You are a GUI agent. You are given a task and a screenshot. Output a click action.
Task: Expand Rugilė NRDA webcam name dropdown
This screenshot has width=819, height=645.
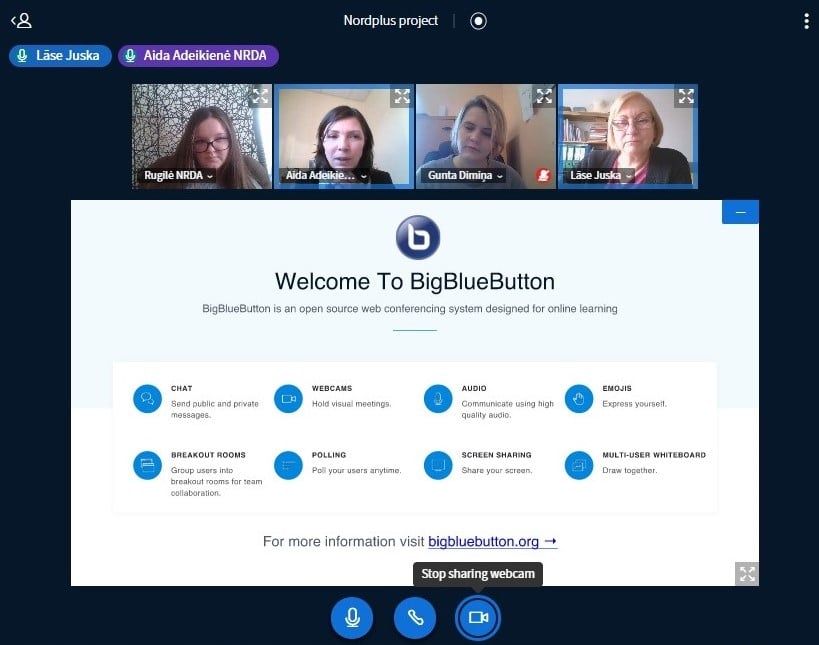point(178,176)
